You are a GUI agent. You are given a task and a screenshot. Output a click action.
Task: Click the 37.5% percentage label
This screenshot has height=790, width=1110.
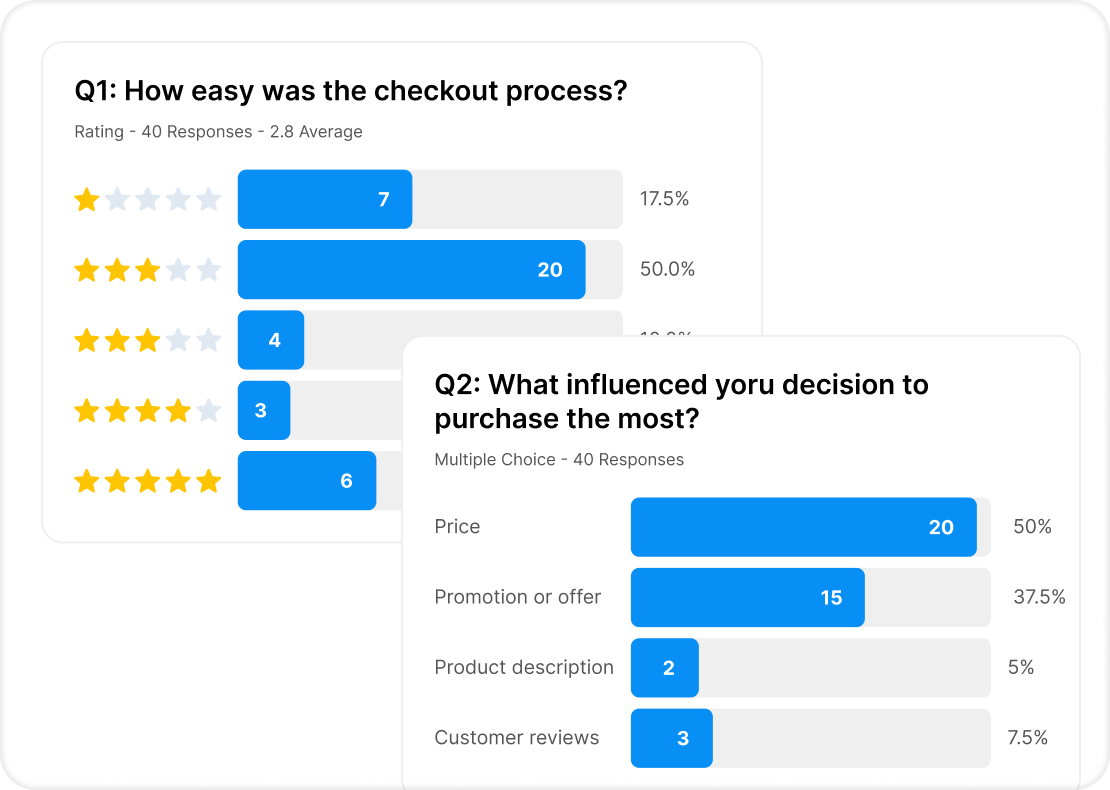tap(1039, 597)
